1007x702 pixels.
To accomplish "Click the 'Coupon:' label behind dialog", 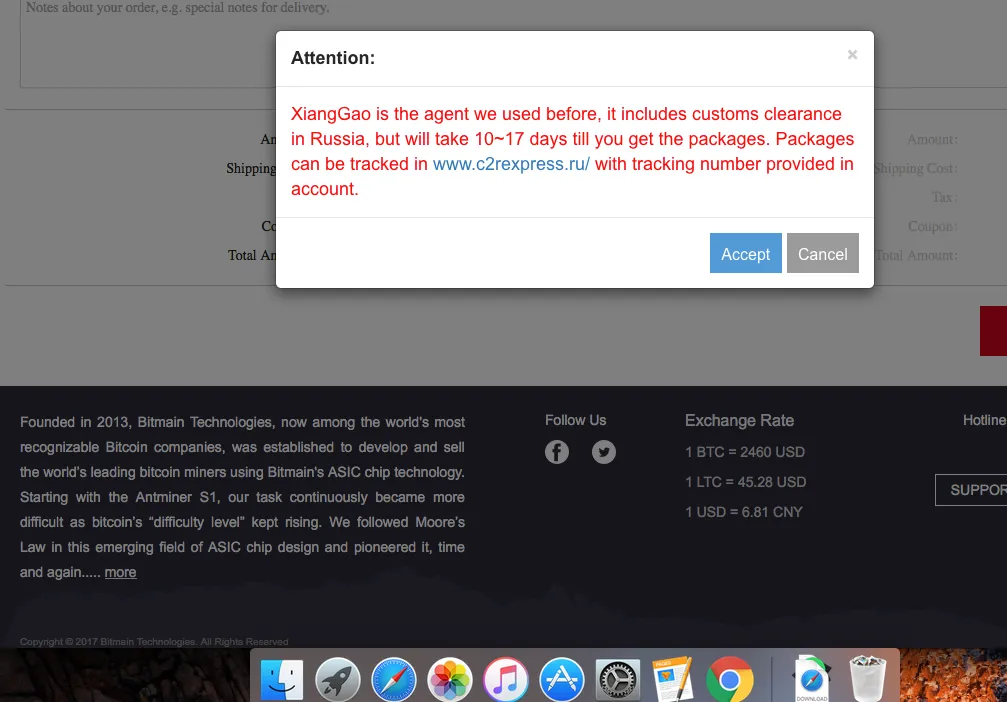I will coord(933,227).
